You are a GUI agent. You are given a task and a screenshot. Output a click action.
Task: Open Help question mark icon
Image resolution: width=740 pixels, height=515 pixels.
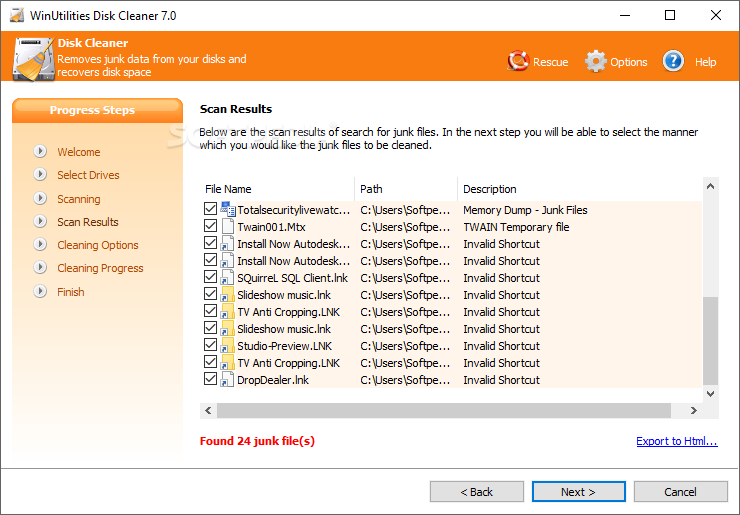[x=673, y=61]
